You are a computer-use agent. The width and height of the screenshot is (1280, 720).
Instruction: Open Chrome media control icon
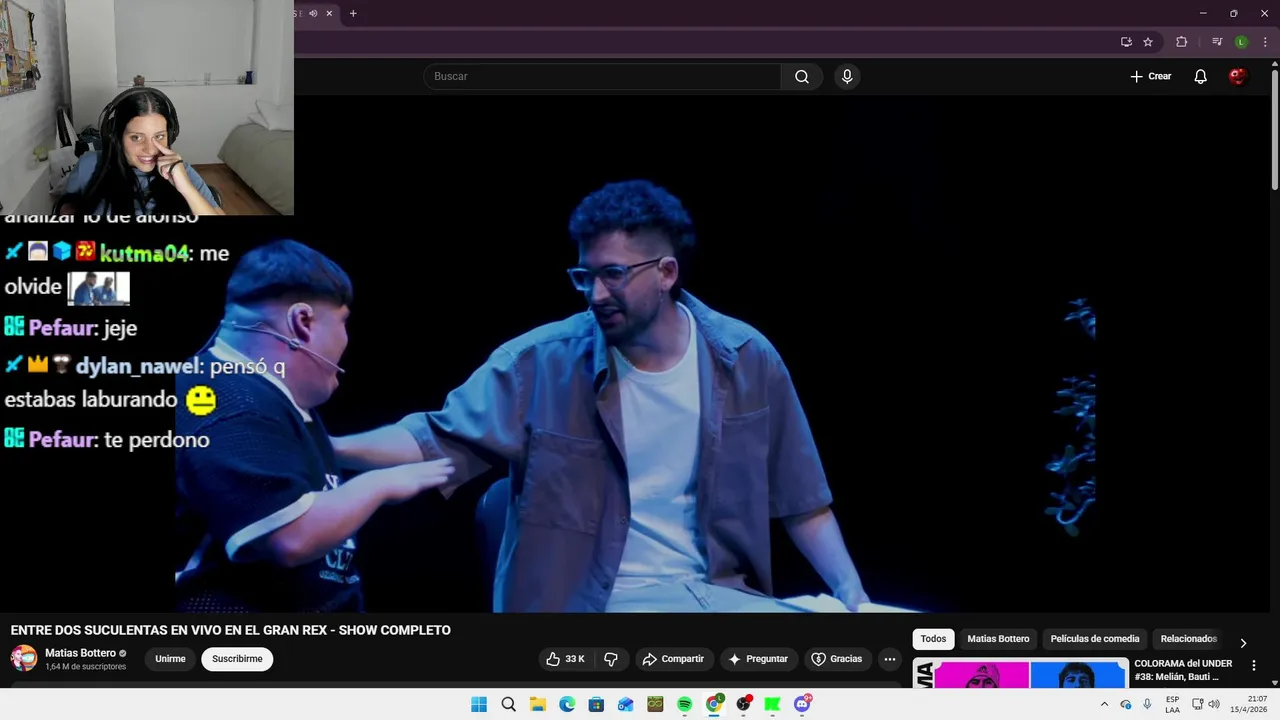(x=1217, y=42)
